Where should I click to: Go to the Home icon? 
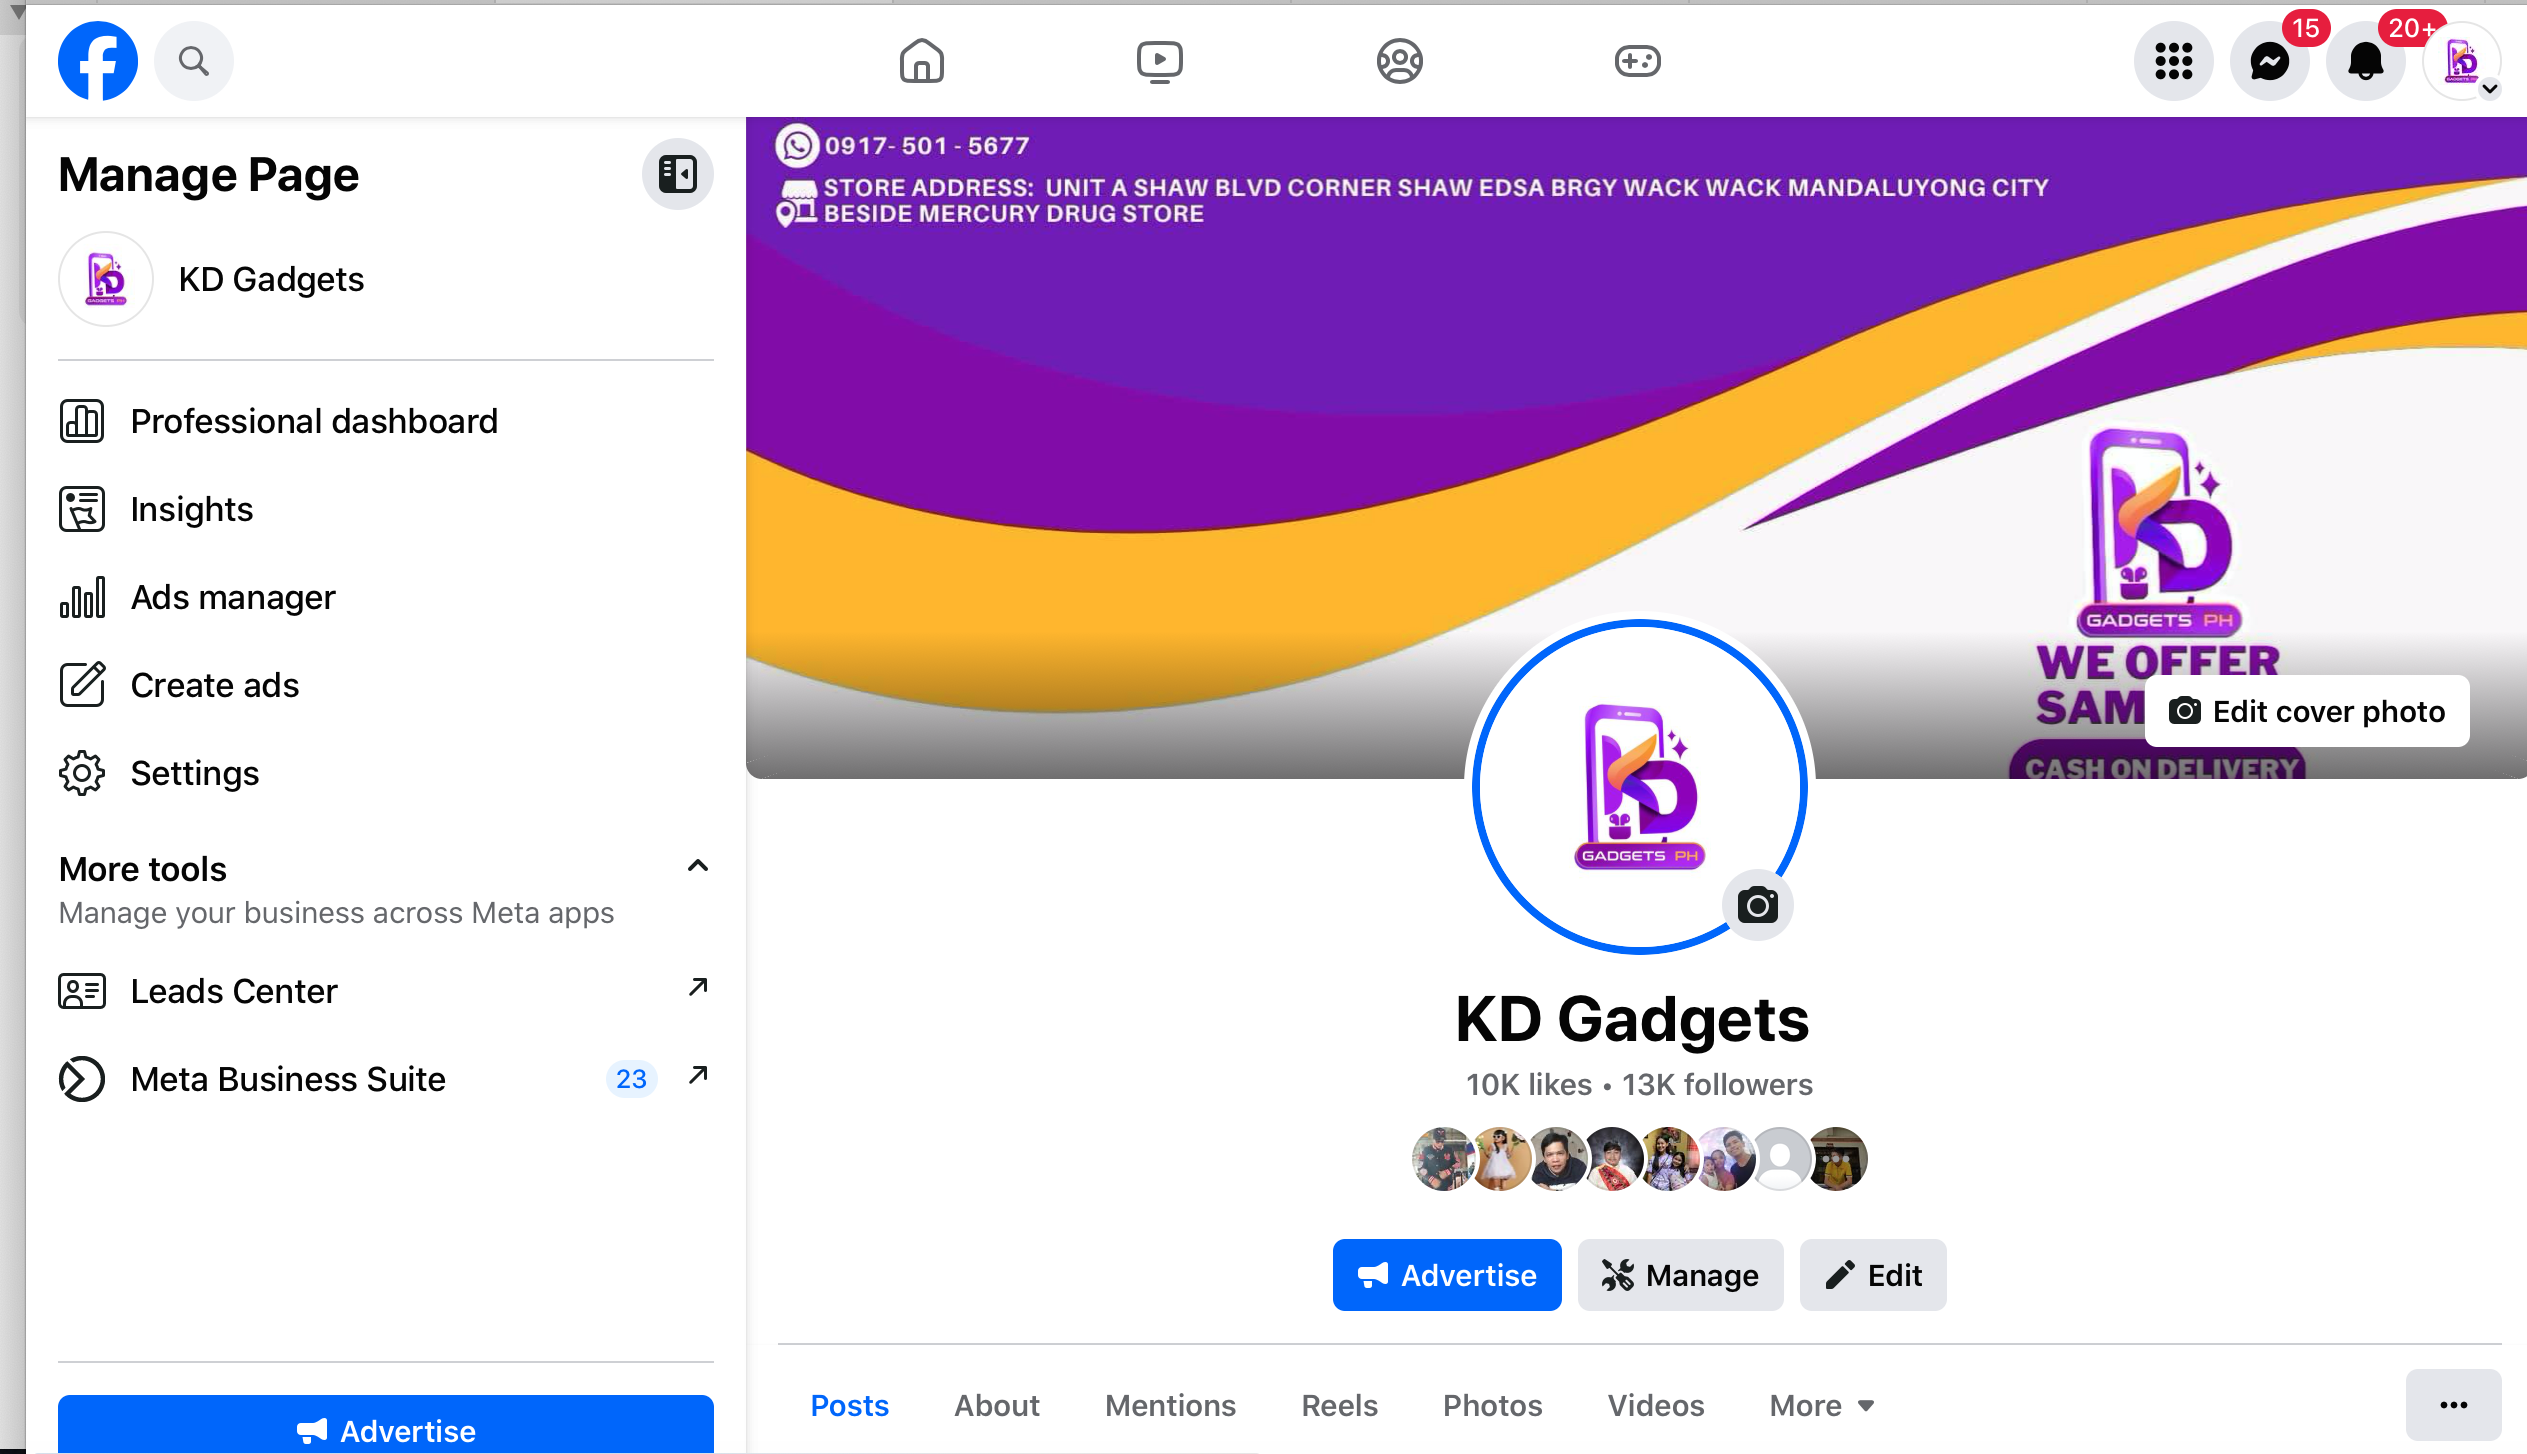(x=921, y=61)
